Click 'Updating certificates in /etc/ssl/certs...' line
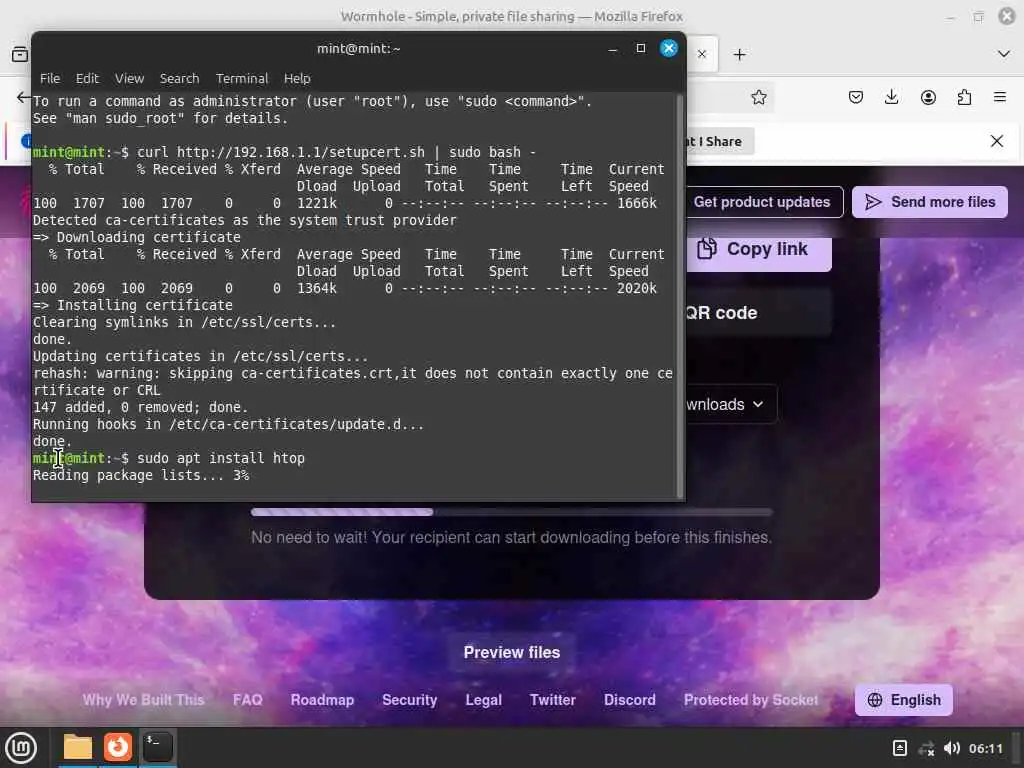The image size is (1024, 768). (x=200, y=356)
